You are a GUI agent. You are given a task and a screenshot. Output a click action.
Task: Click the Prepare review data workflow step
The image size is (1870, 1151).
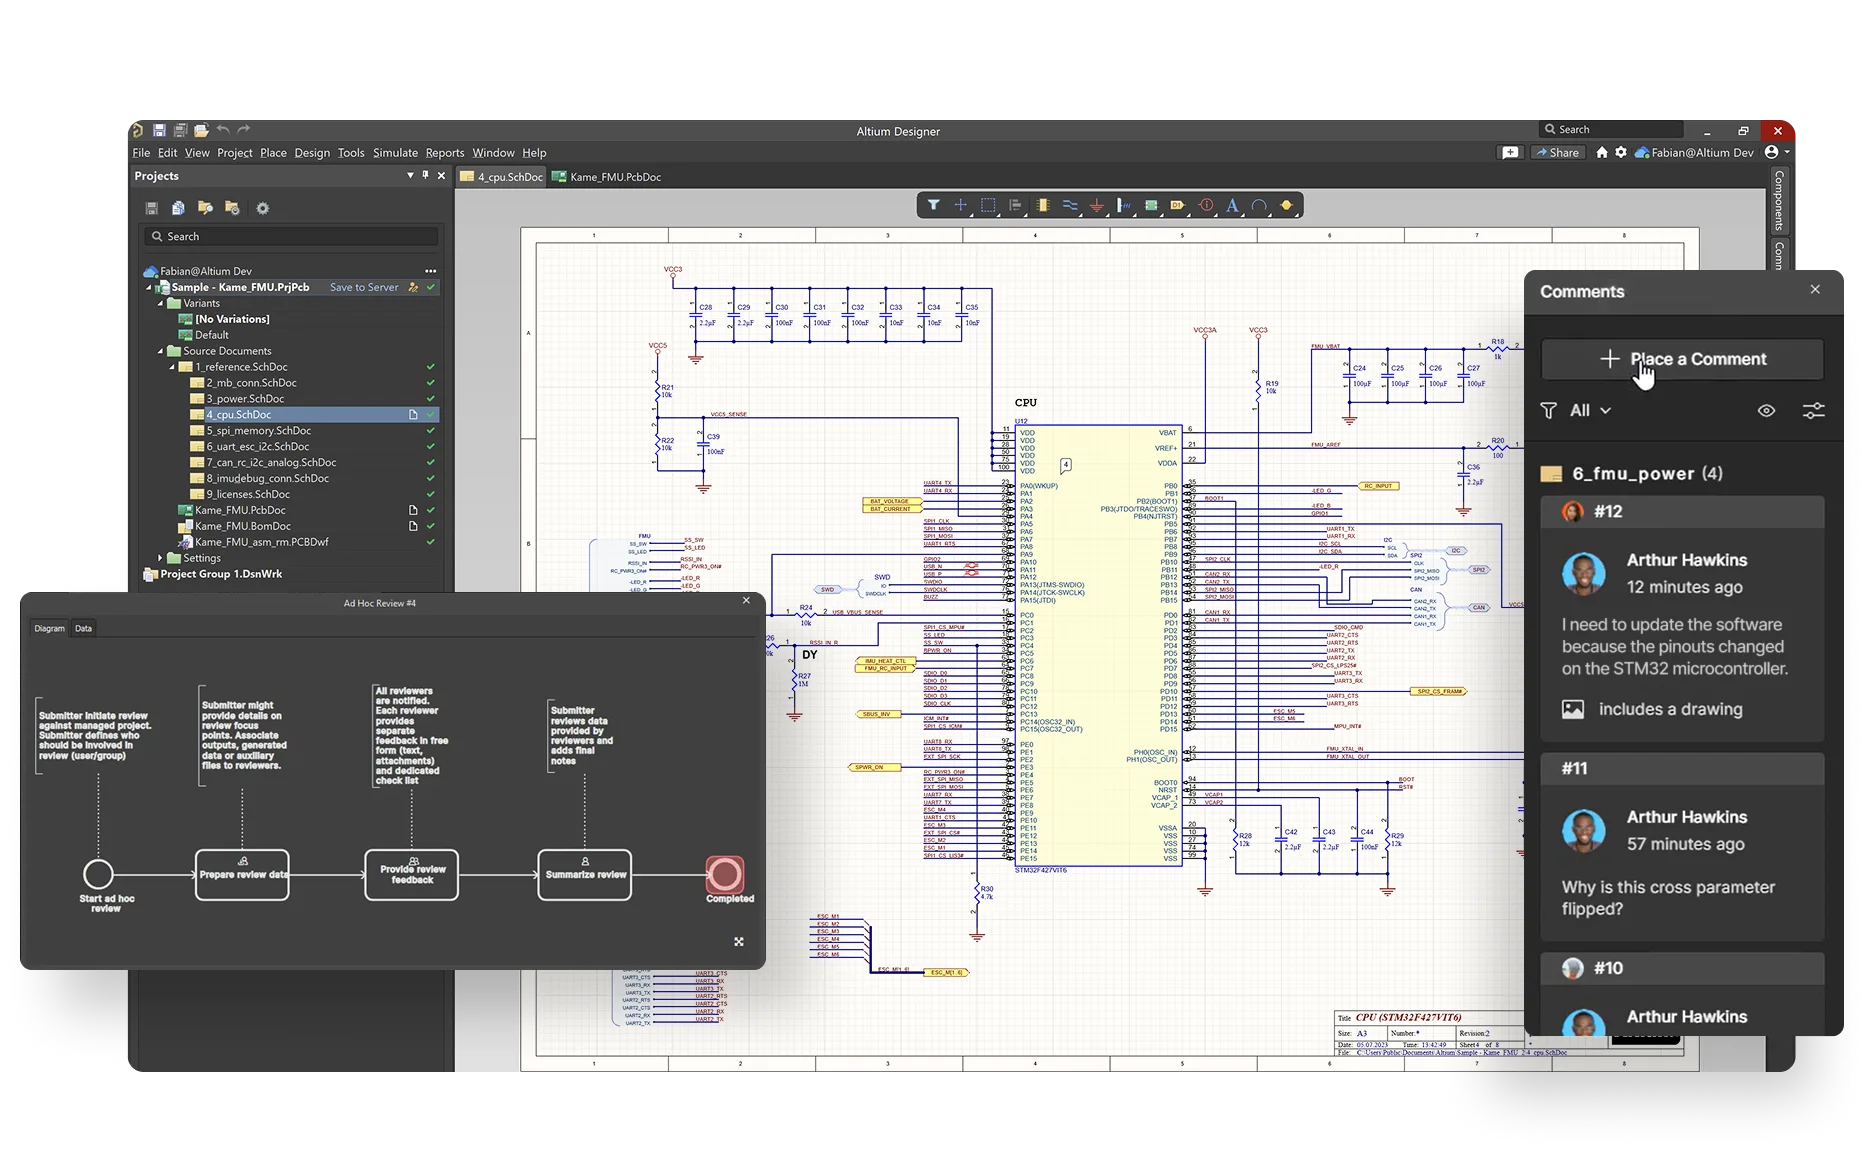pos(242,875)
